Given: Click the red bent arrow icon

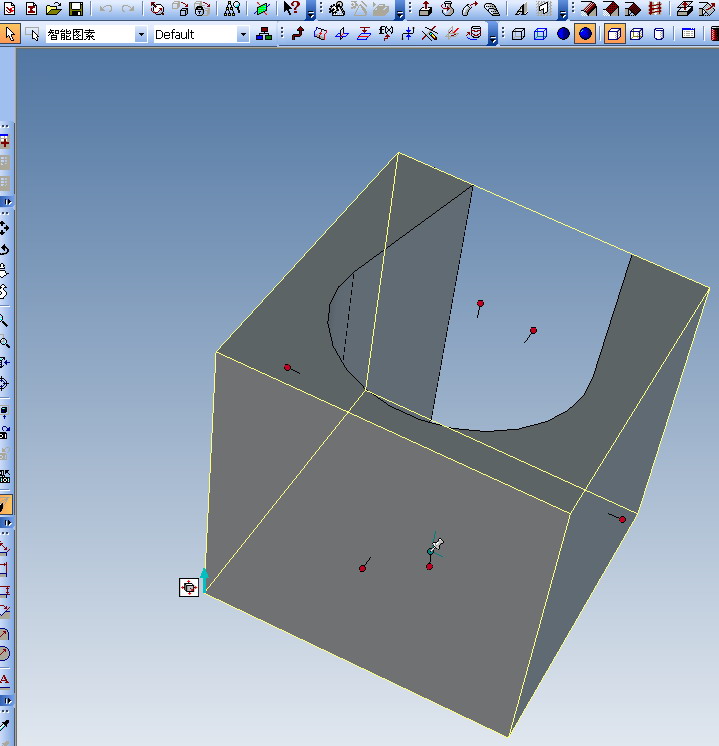Looking at the screenshot, I should click(298, 33).
